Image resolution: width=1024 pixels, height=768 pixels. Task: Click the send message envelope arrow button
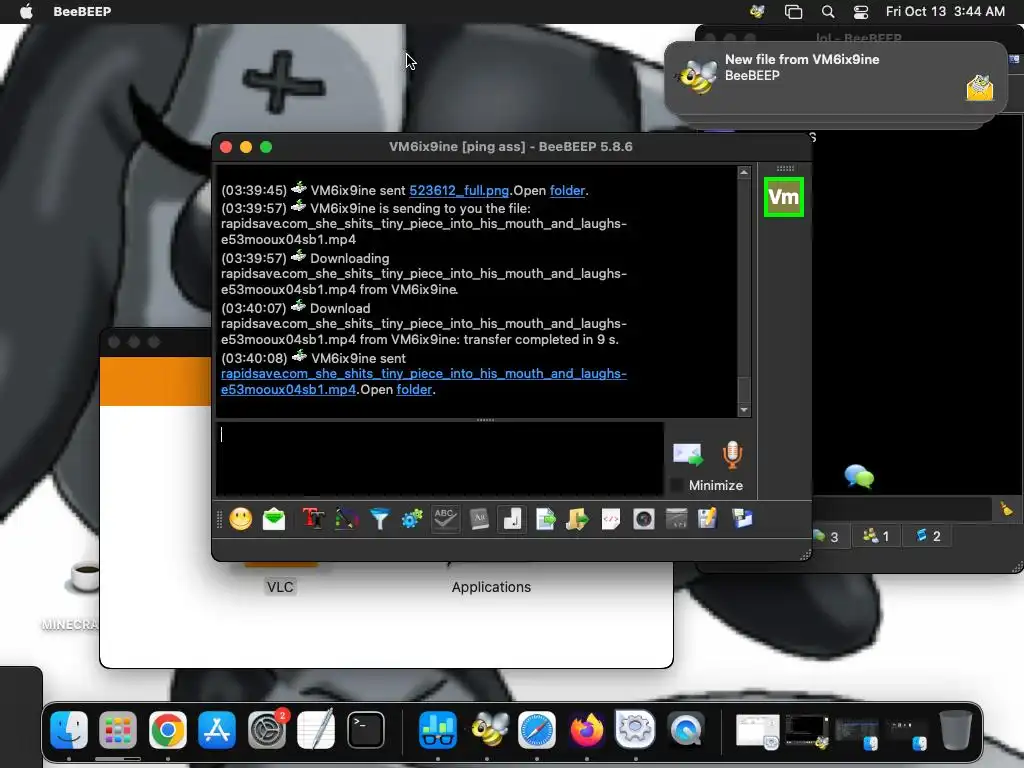688,454
